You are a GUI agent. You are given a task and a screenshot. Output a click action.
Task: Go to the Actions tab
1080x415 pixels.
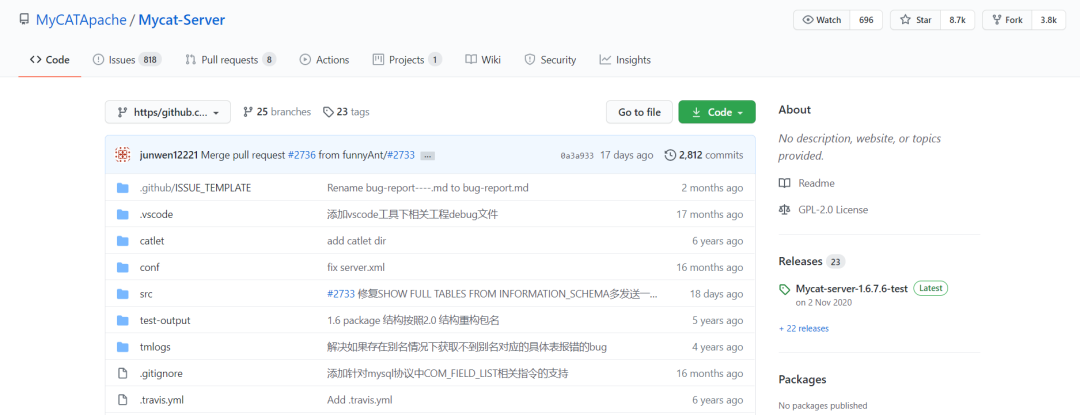pyautogui.click(x=324, y=60)
